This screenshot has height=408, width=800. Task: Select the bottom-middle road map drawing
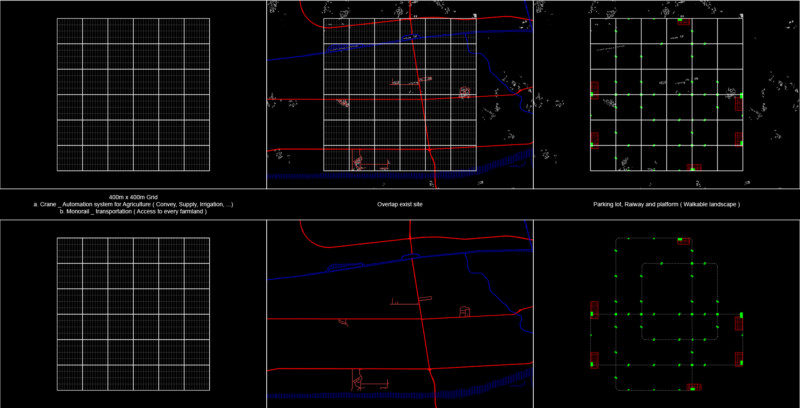[x=400, y=313]
